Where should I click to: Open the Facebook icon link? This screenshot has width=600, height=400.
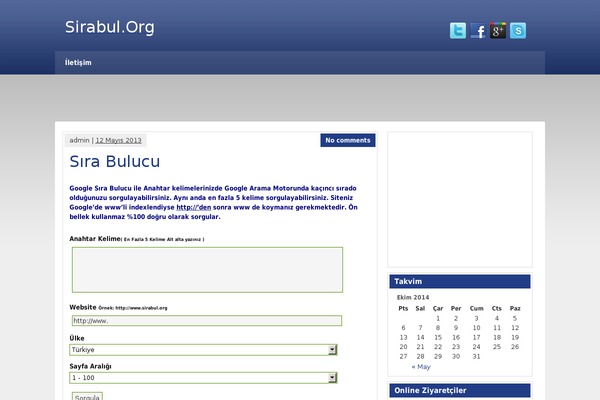pyautogui.click(x=478, y=31)
